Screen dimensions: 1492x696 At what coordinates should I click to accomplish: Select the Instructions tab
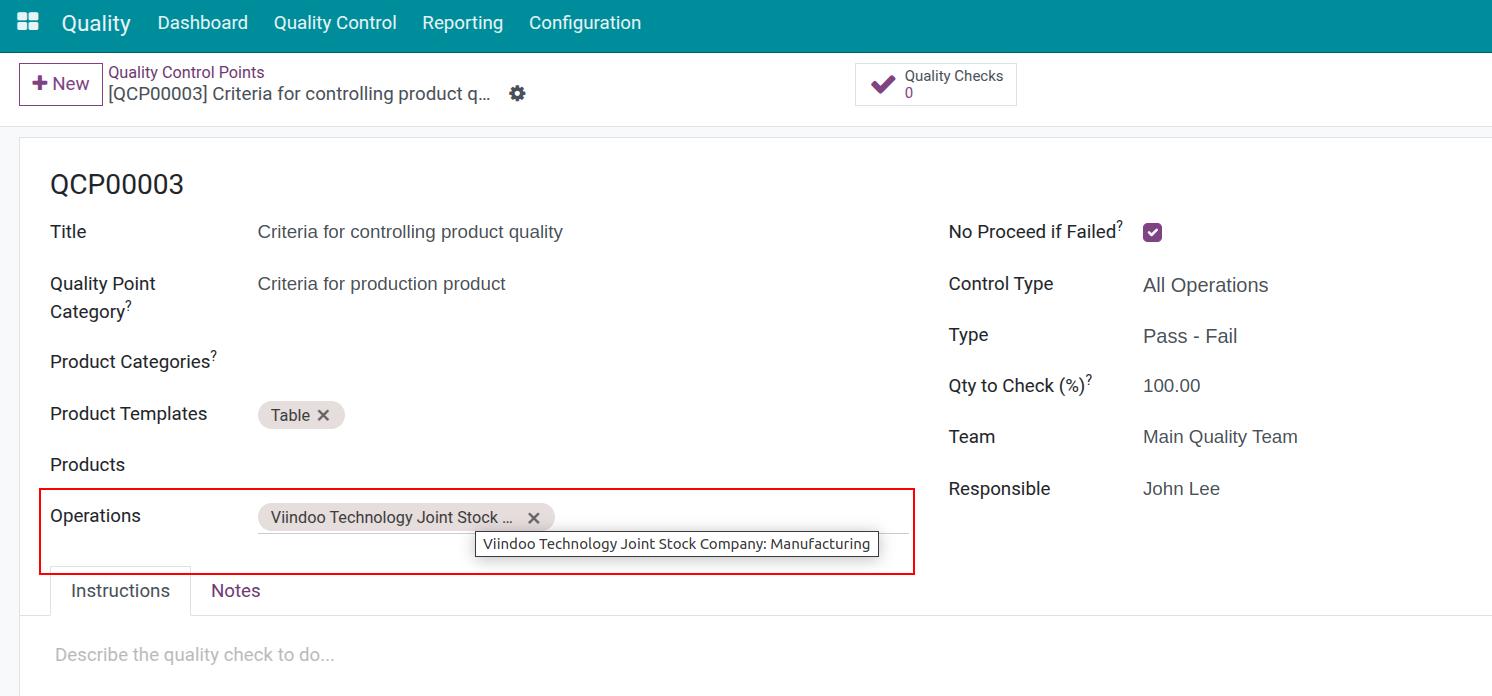[120, 591]
